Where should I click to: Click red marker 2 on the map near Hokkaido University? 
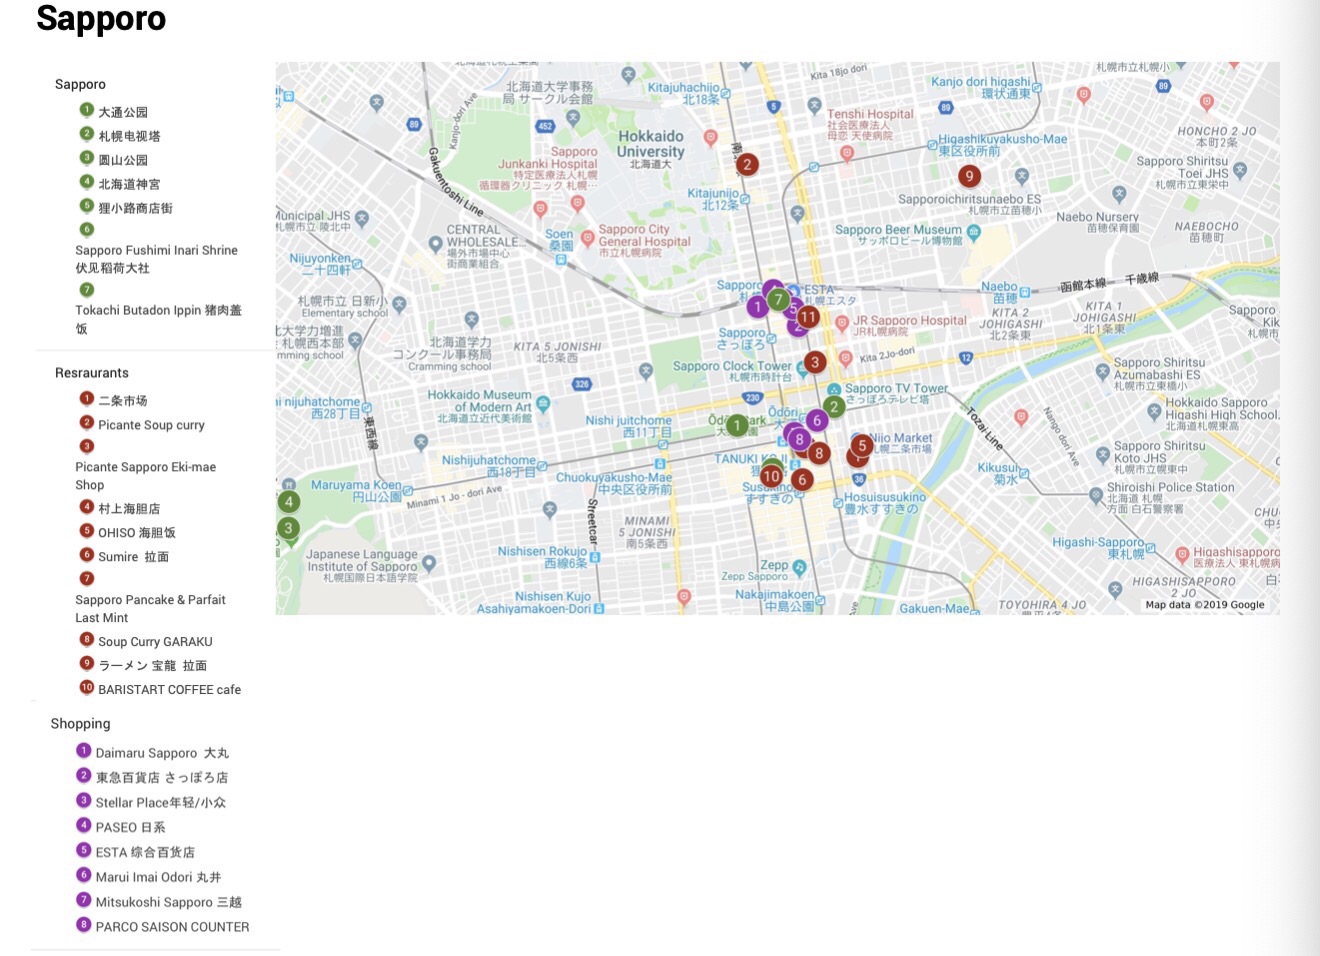746,164
